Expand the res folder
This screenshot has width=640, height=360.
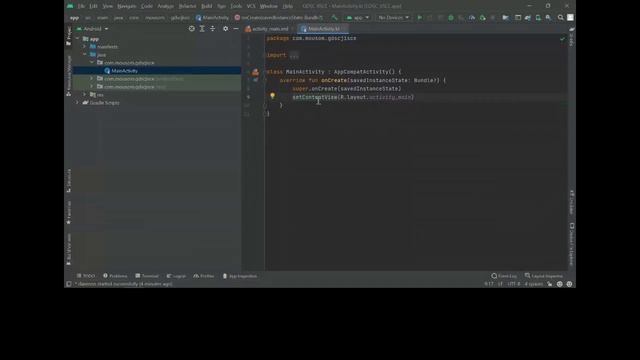85,95
